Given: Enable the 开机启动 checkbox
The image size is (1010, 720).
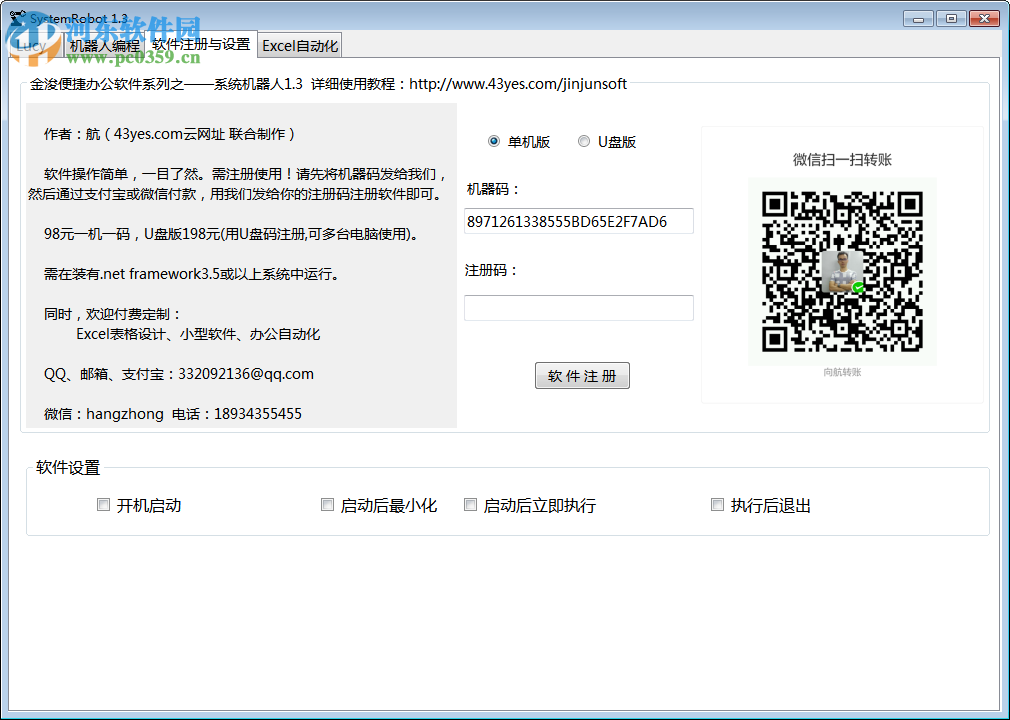Looking at the screenshot, I should (103, 505).
